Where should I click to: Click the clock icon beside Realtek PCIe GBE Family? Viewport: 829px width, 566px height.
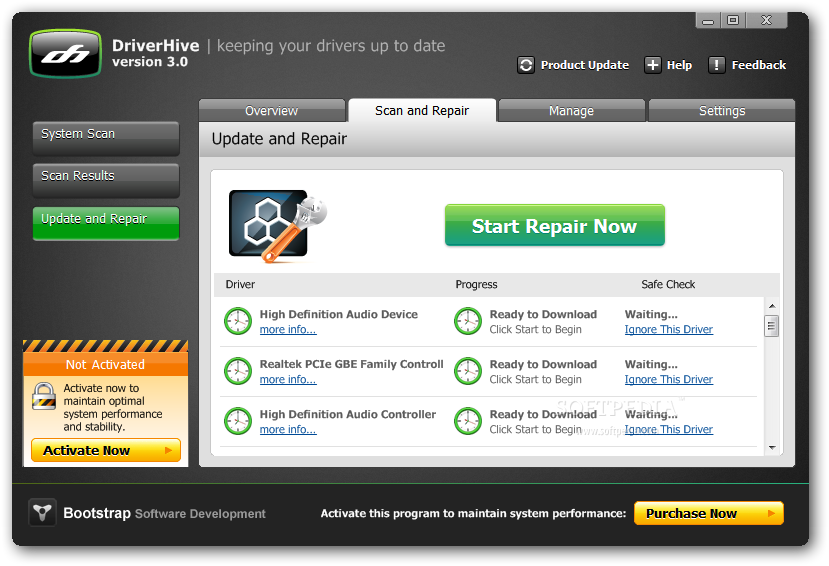238,371
